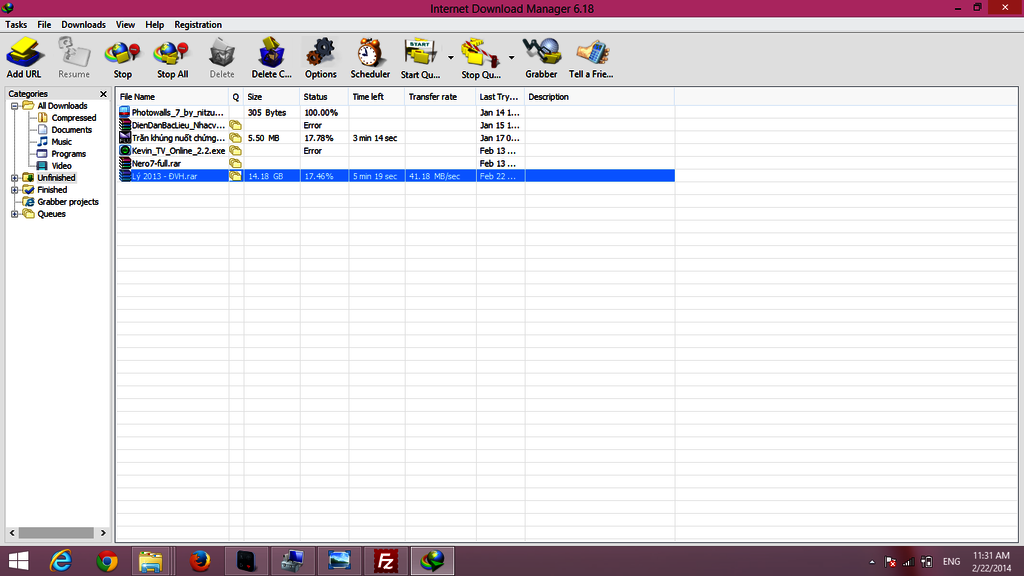Open the Help menu
The image size is (1024, 576).
coord(155,25)
